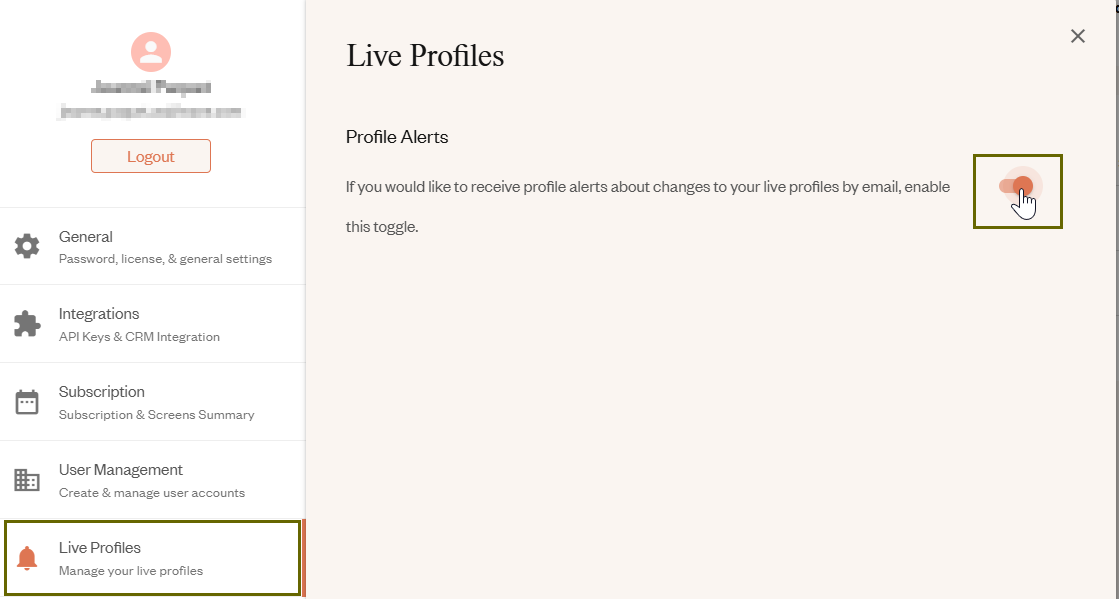Click the Subscription calendar icon
The width and height of the screenshot is (1119, 599).
27,401
